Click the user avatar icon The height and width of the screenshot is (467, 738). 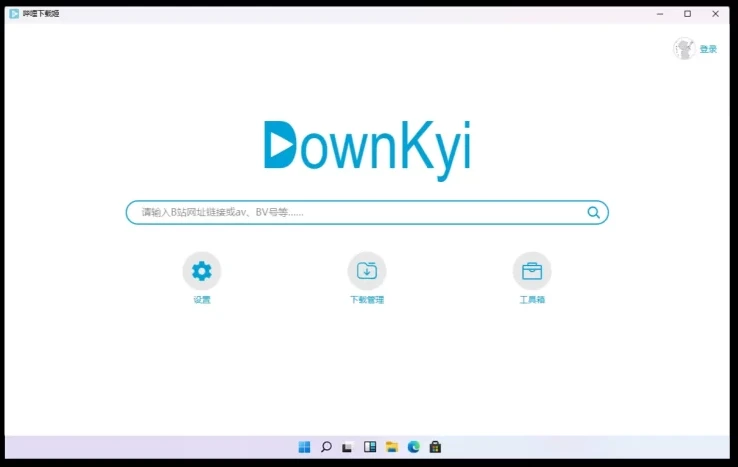(684, 49)
